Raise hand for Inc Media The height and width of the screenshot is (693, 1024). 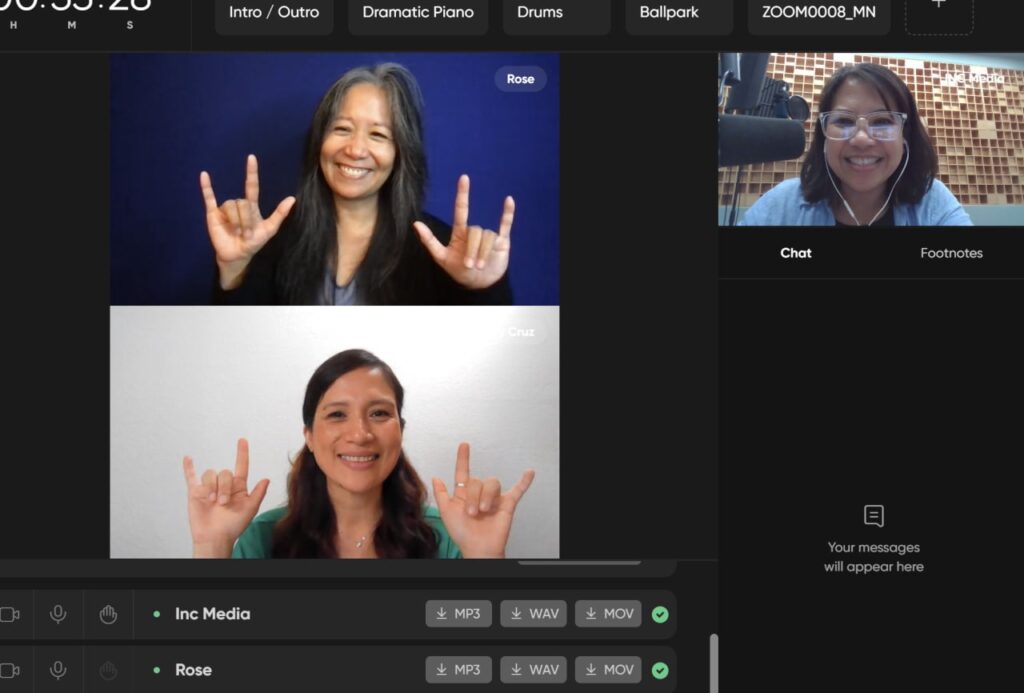(107, 613)
